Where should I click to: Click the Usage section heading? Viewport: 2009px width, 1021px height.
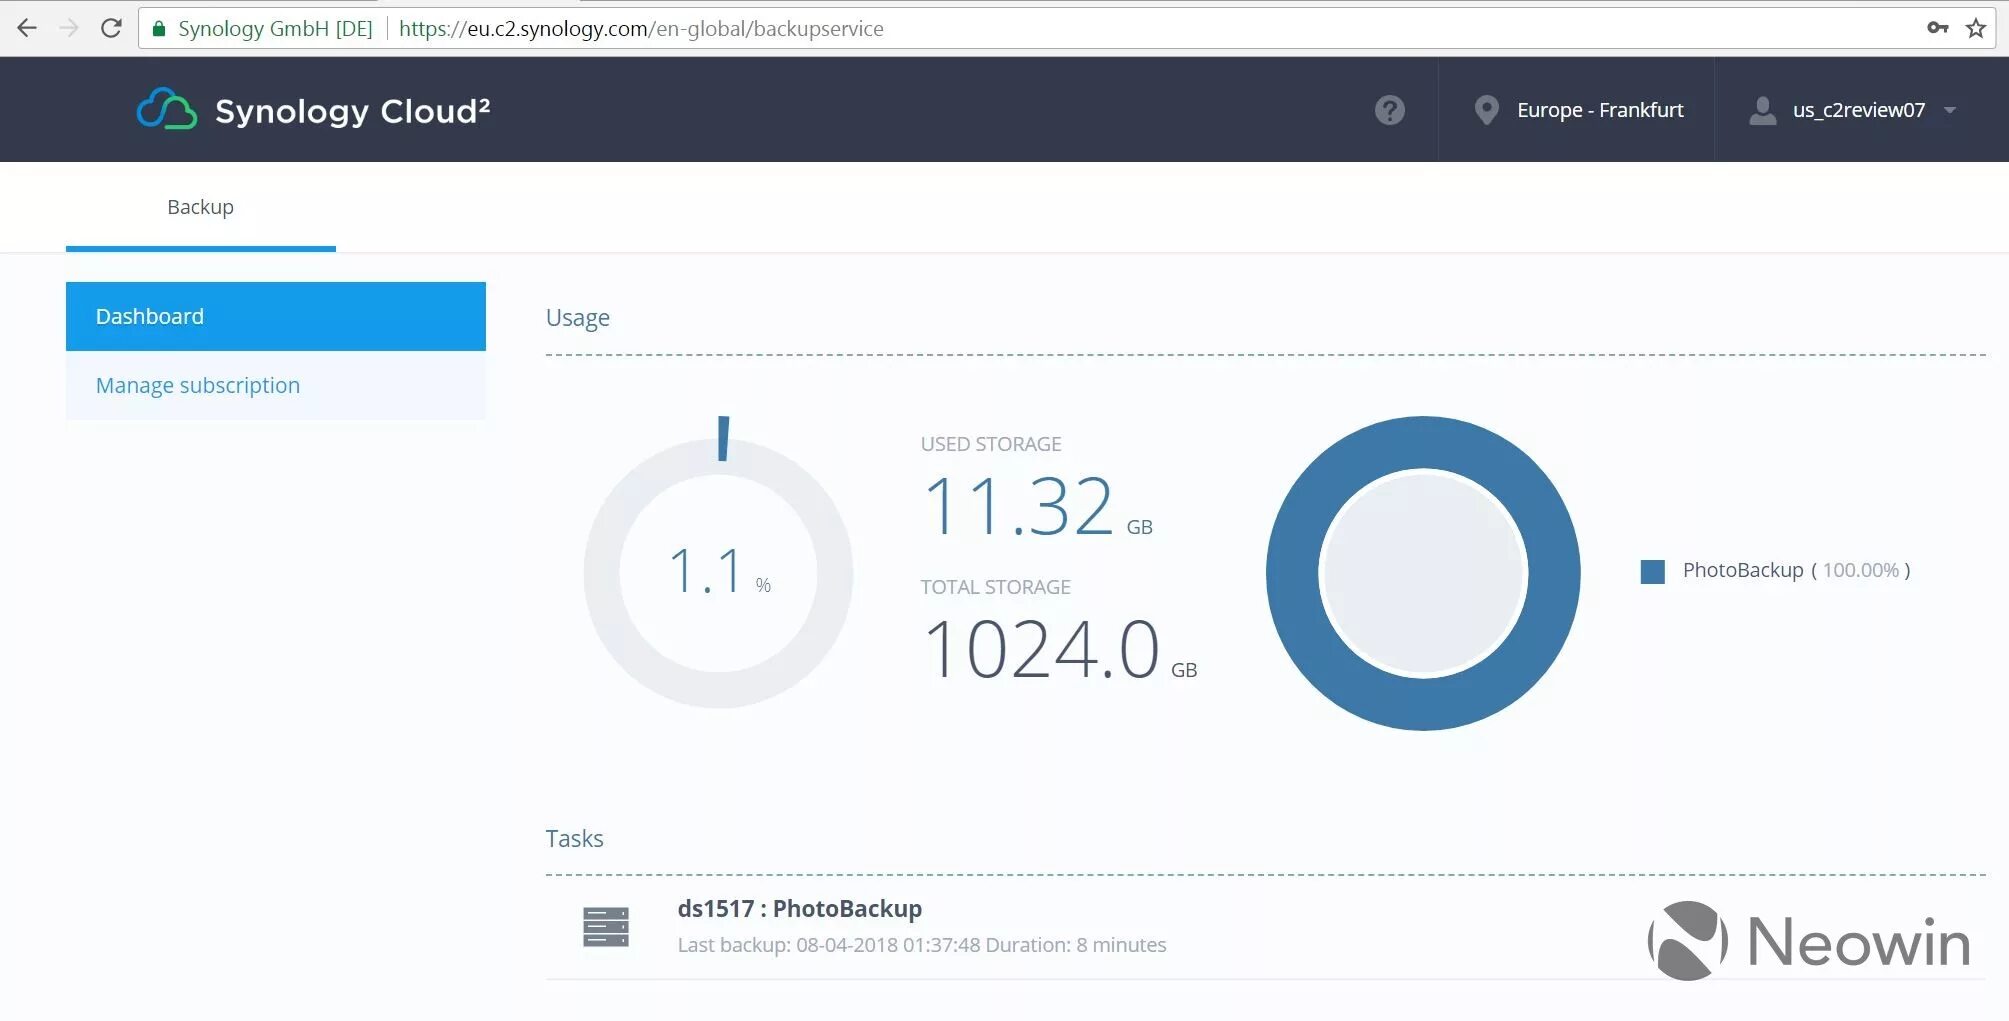pos(578,318)
